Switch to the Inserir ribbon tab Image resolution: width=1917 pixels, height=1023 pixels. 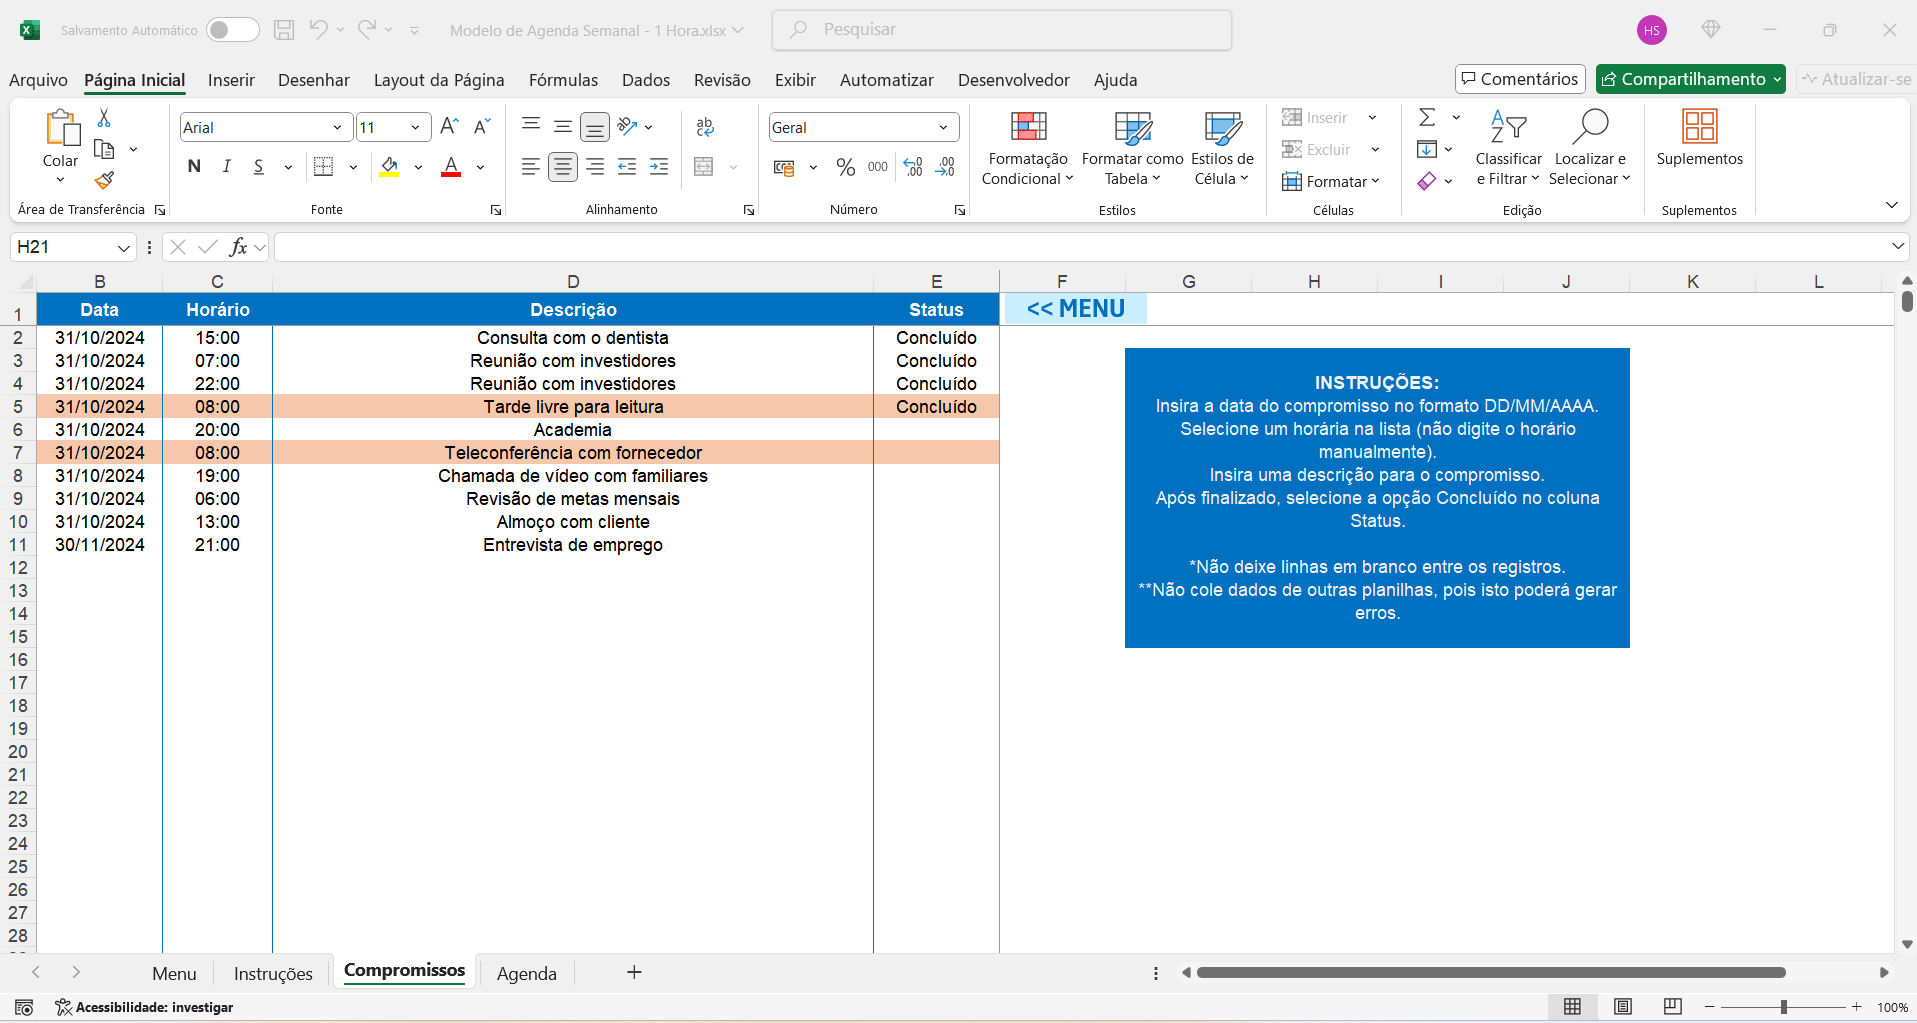tap(231, 79)
